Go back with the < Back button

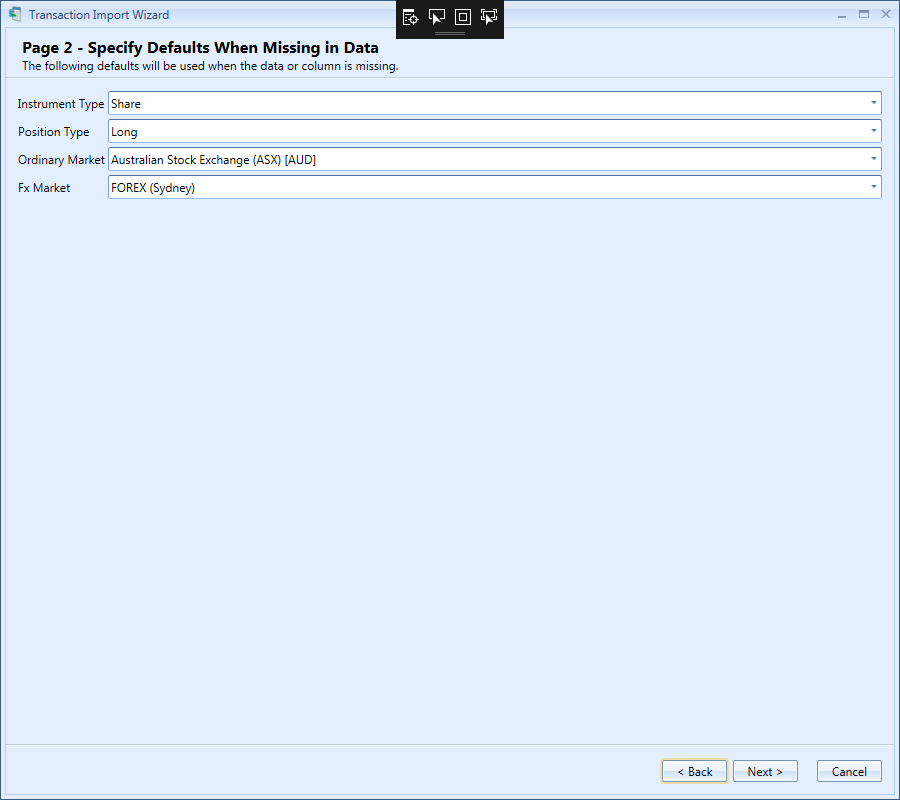pyautogui.click(x=695, y=771)
